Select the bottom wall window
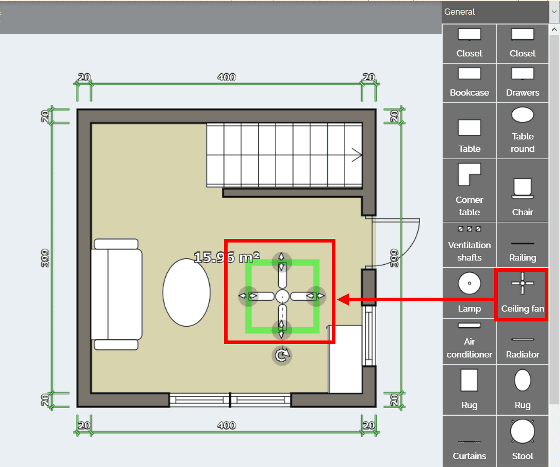This screenshot has height=467, width=560. 230,400
